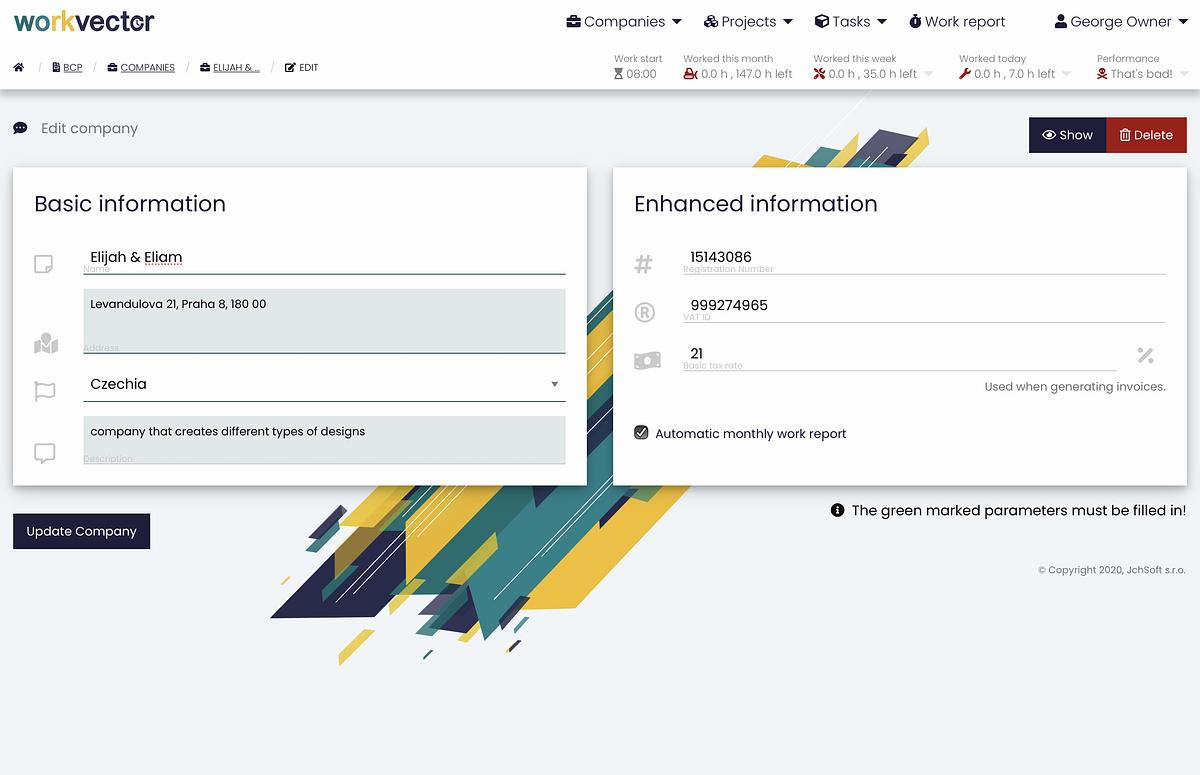
Task: Open the Czechia country dropdown
Action: click(324, 384)
